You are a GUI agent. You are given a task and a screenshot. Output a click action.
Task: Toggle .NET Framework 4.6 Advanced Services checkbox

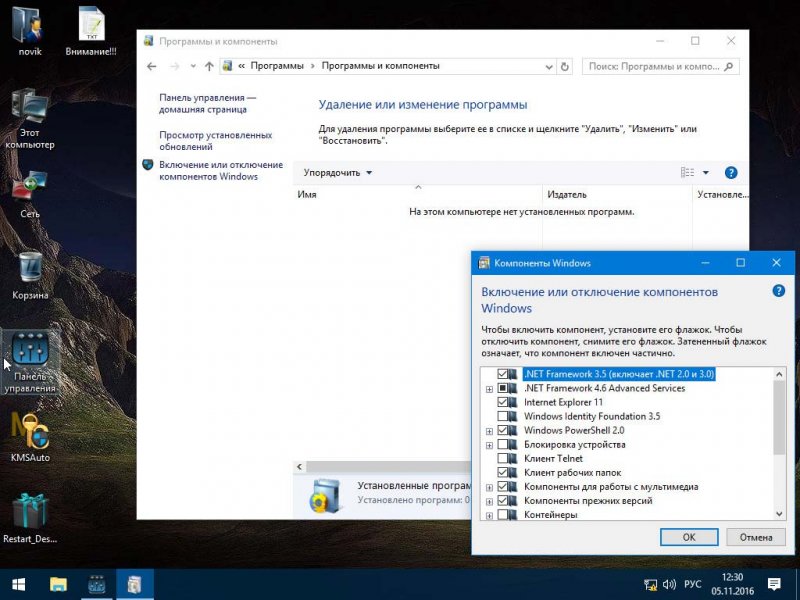pos(503,388)
